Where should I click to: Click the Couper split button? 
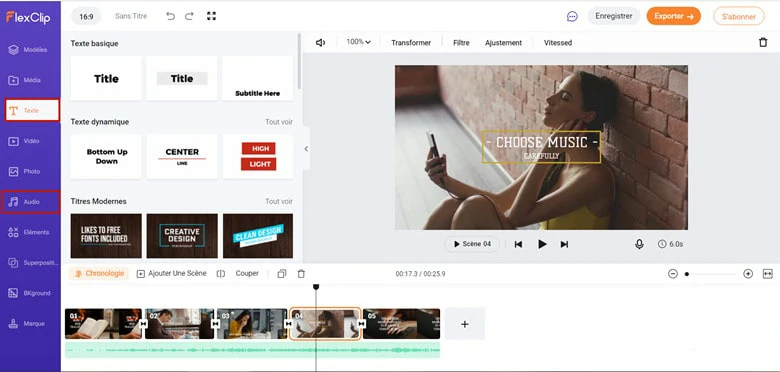point(238,274)
